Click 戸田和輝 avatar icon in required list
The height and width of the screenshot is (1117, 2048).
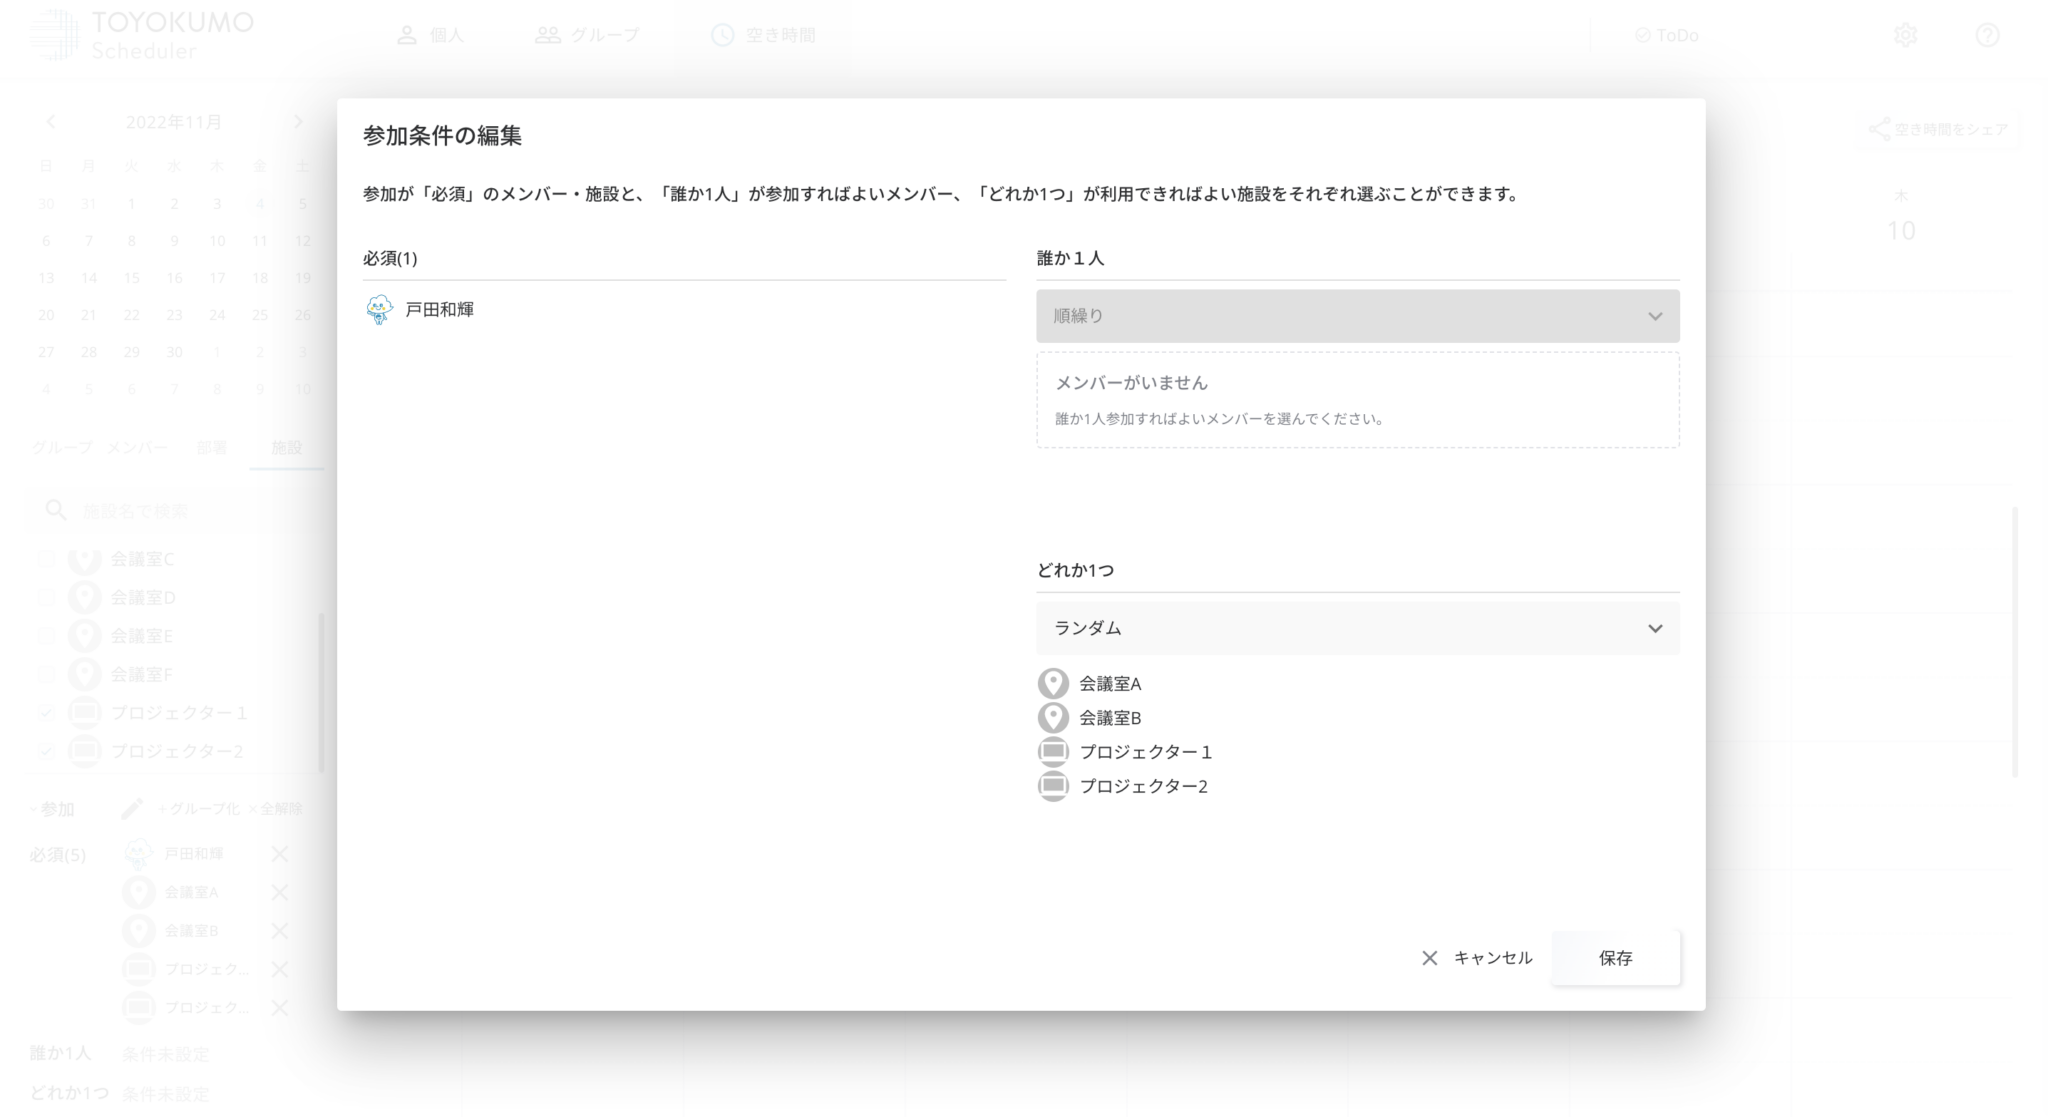[379, 310]
